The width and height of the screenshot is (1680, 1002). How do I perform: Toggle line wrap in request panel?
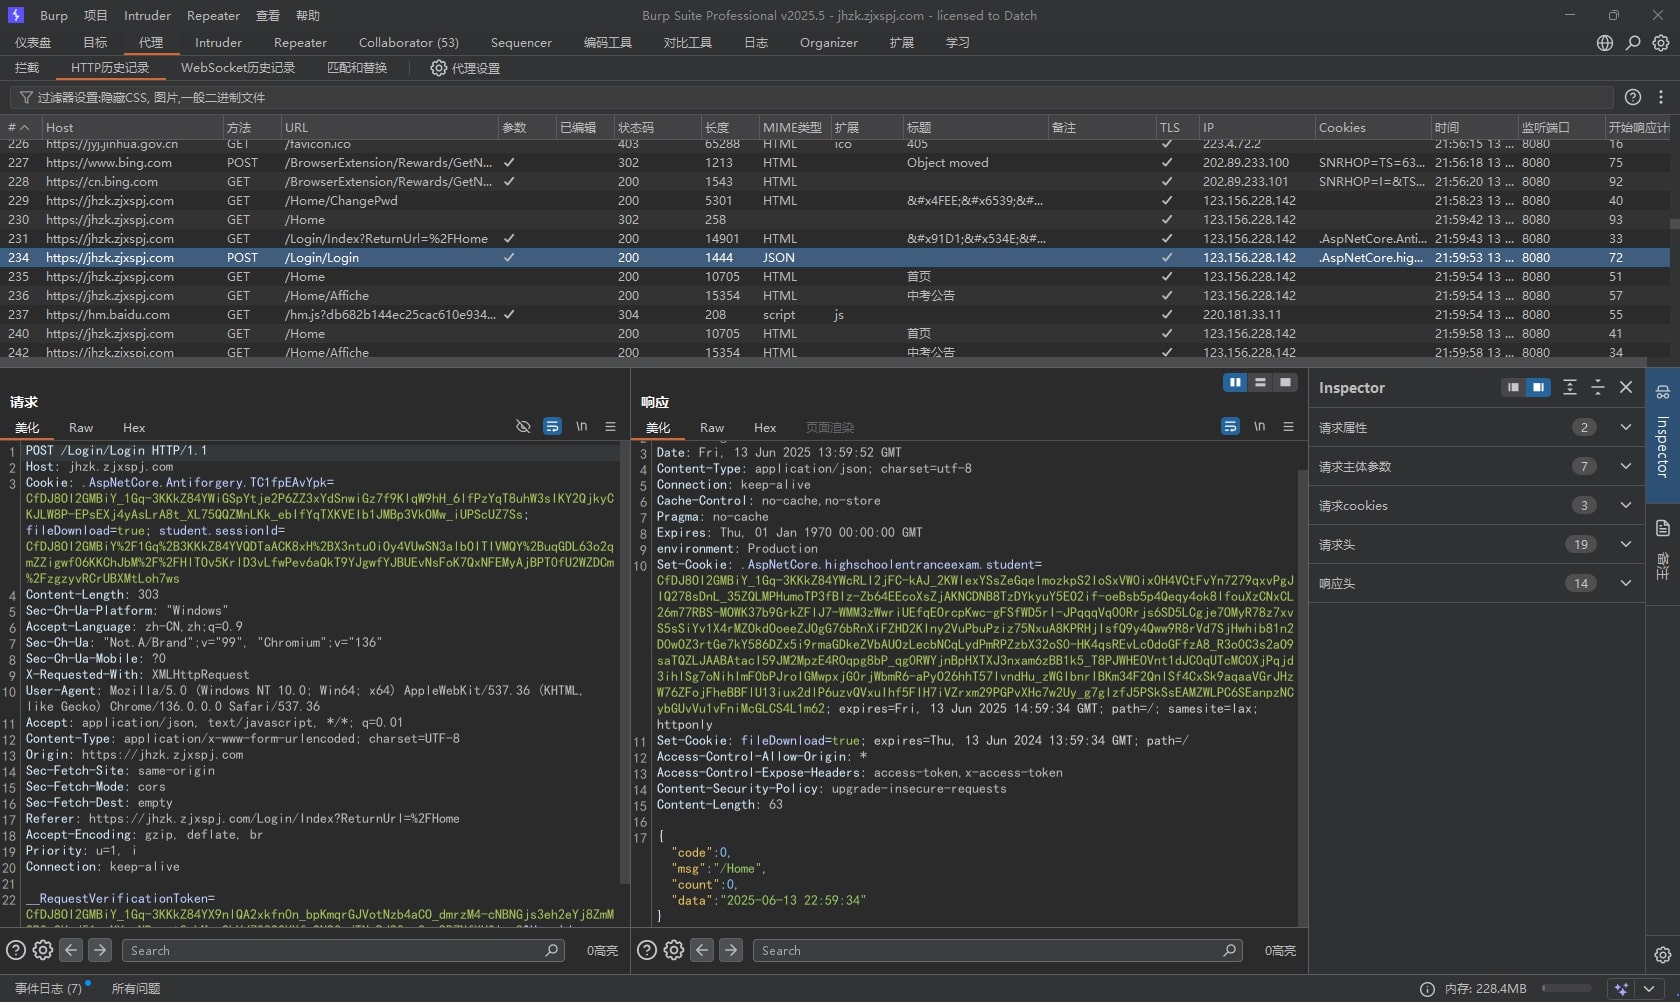(x=552, y=427)
